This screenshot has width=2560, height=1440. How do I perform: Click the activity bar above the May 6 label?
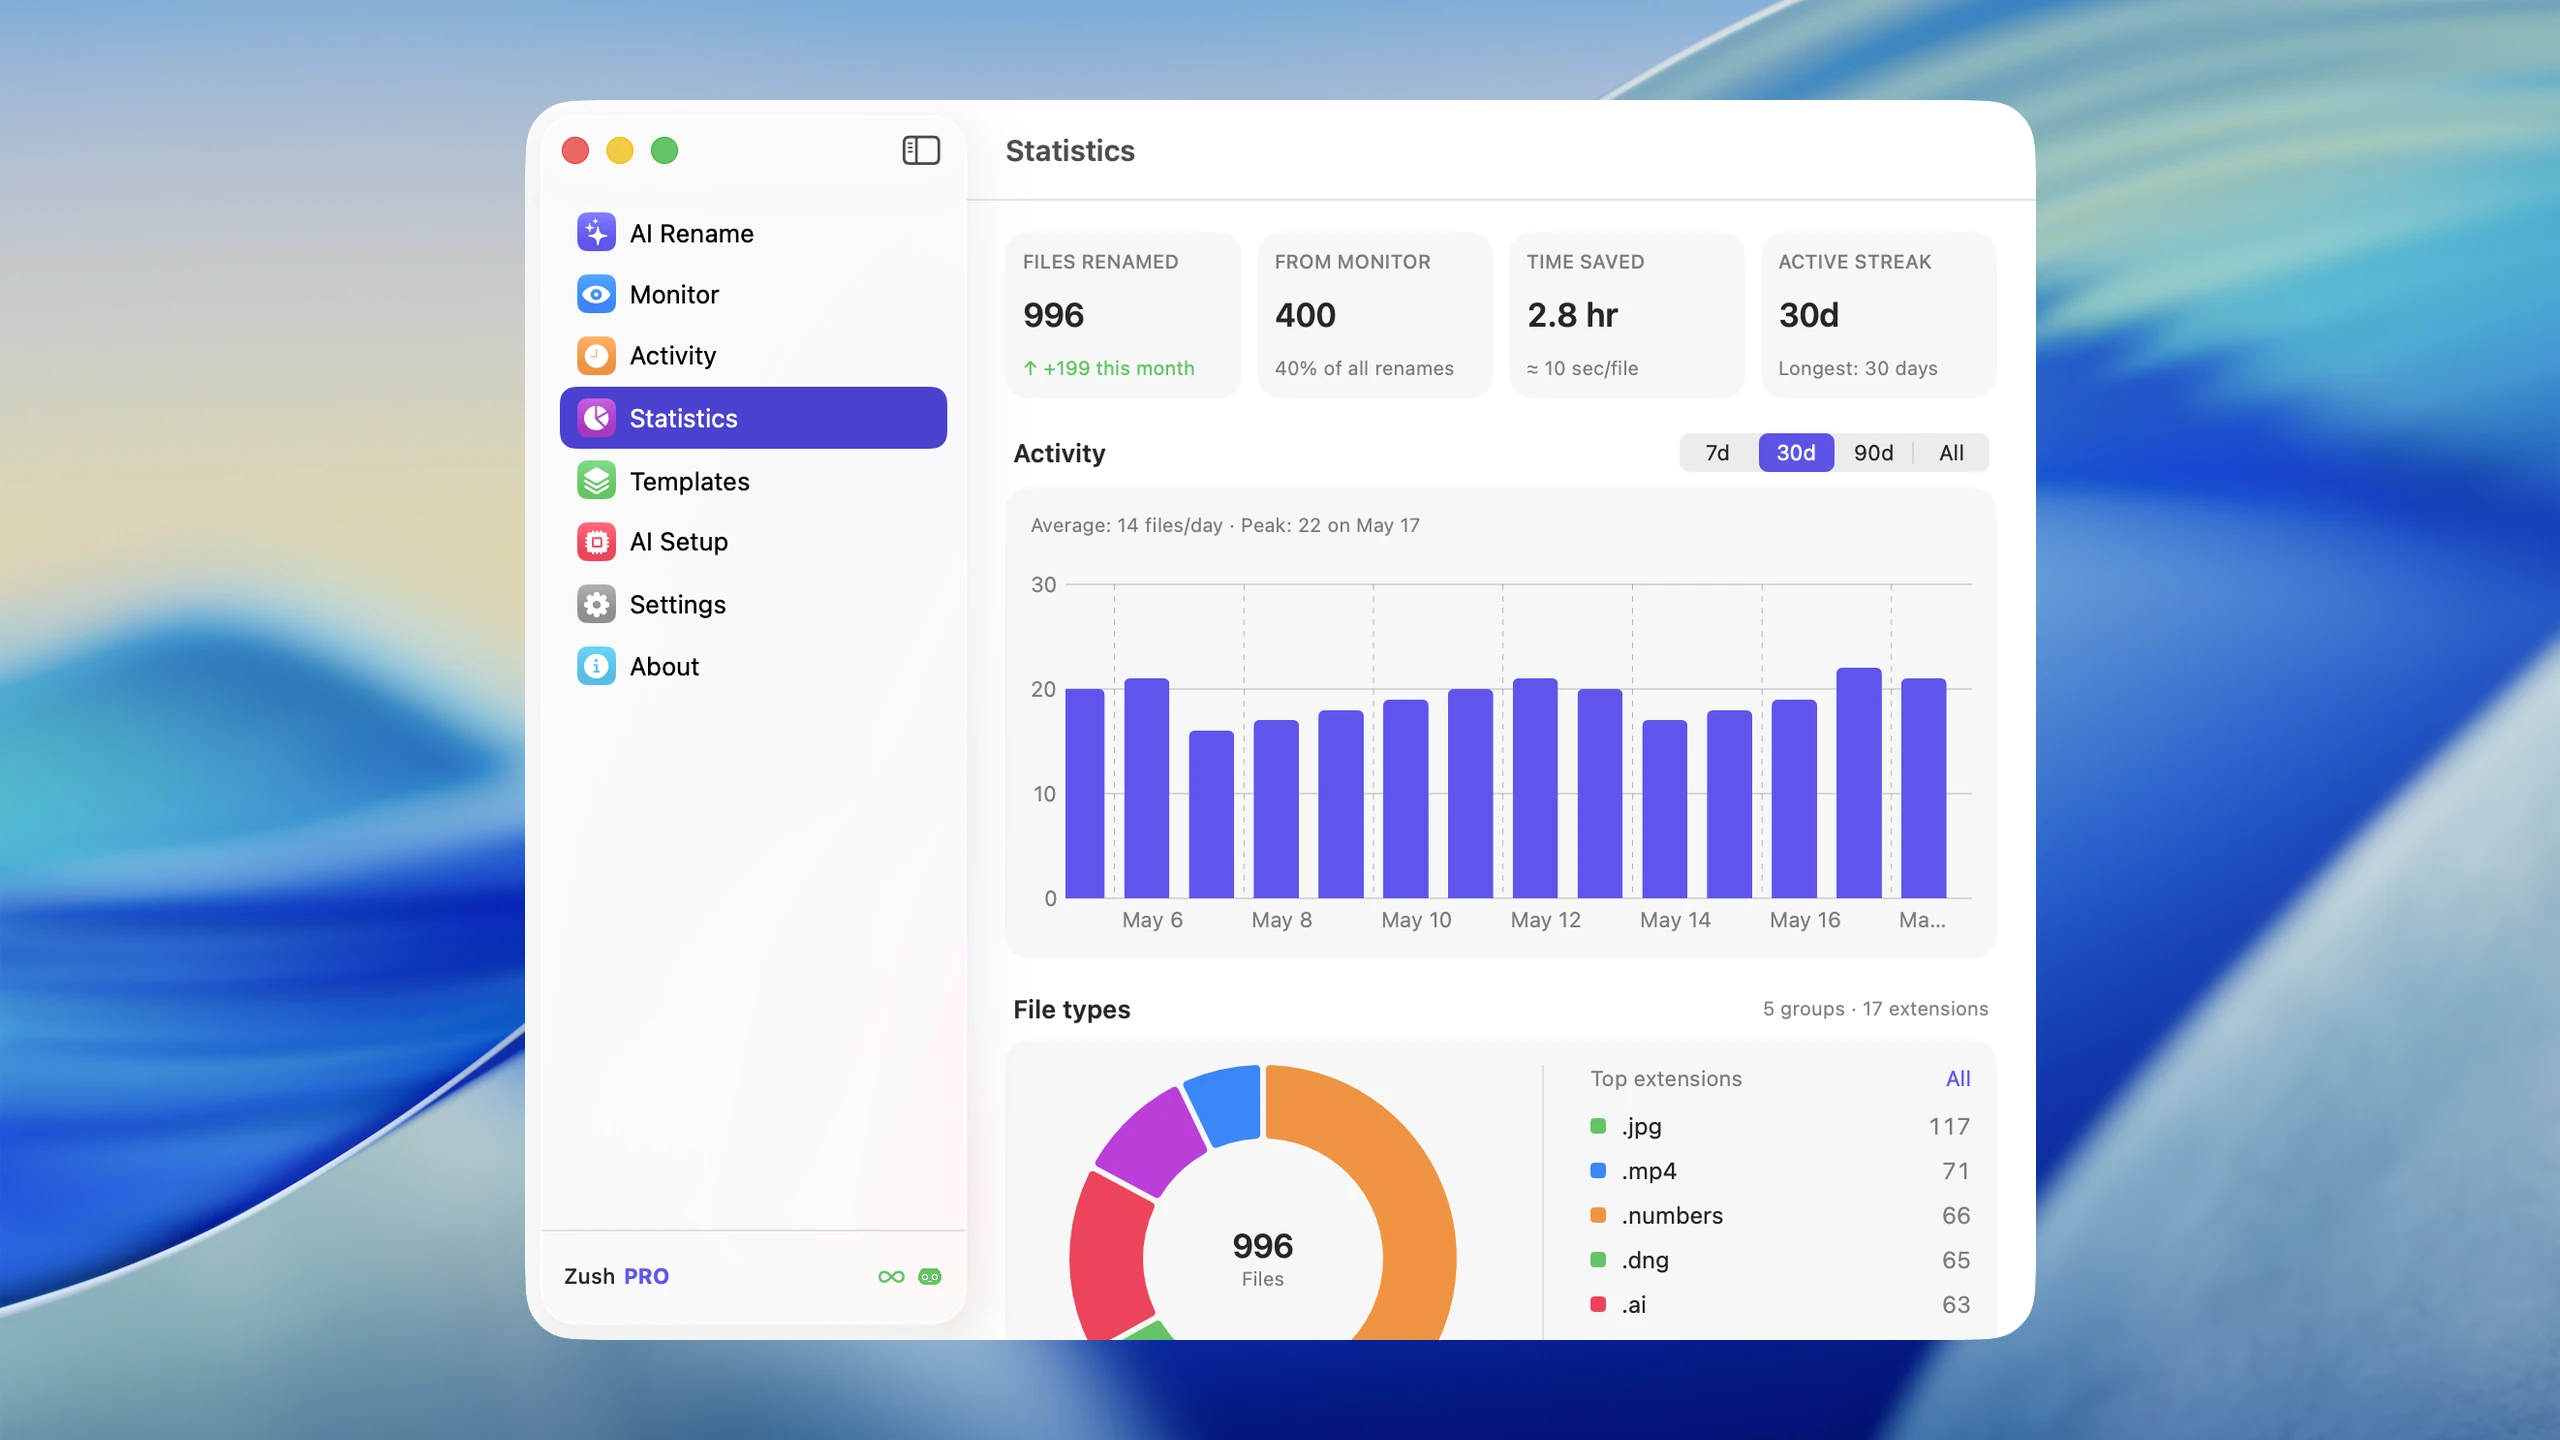pyautogui.click(x=1146, y=788)
